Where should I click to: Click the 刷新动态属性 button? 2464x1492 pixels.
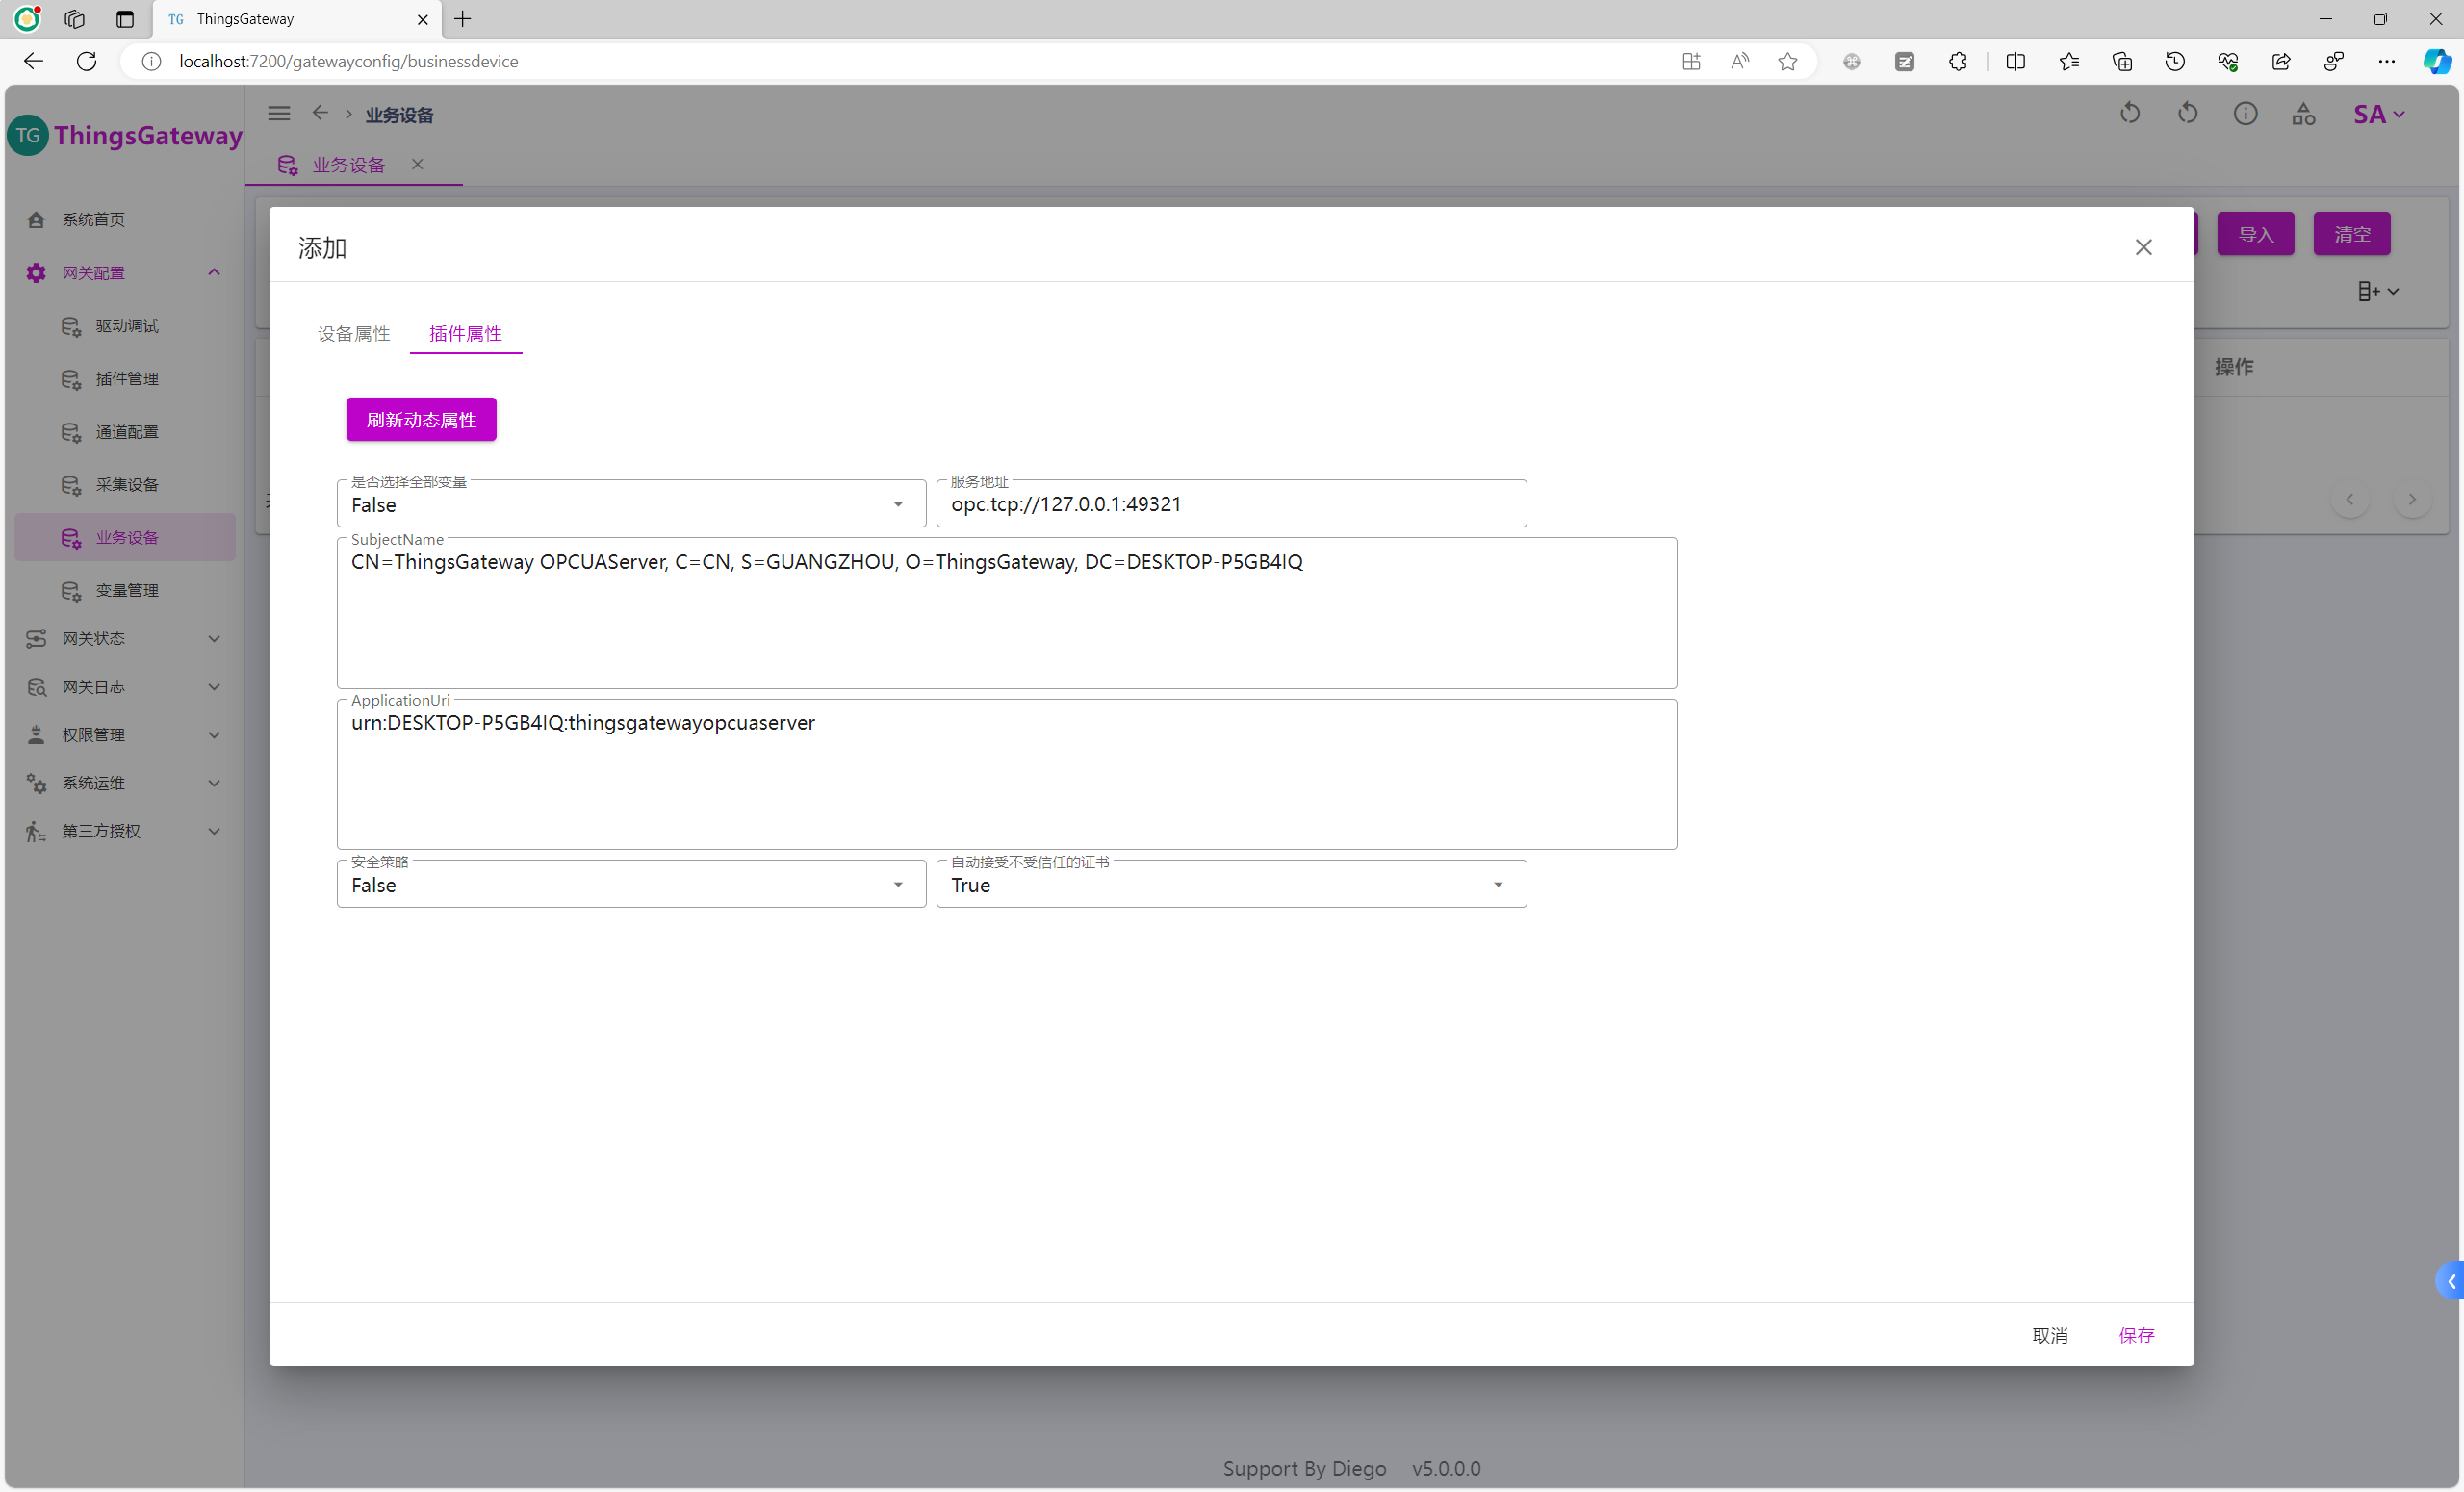click(x=421, y=419)
